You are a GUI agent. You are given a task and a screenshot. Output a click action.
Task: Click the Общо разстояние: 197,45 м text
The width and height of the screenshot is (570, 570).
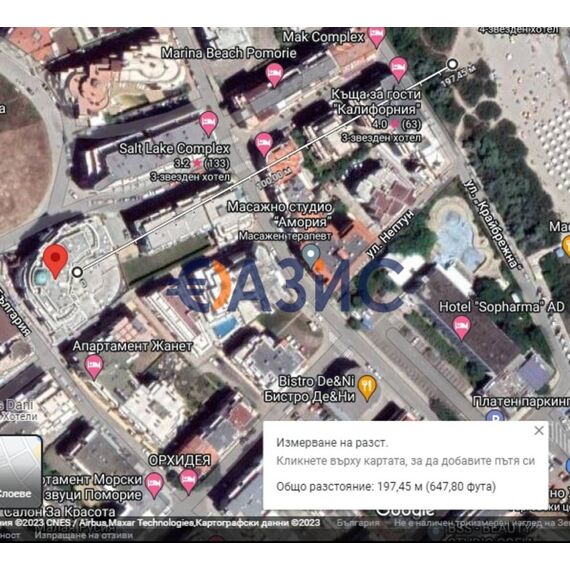coord(386,486)
